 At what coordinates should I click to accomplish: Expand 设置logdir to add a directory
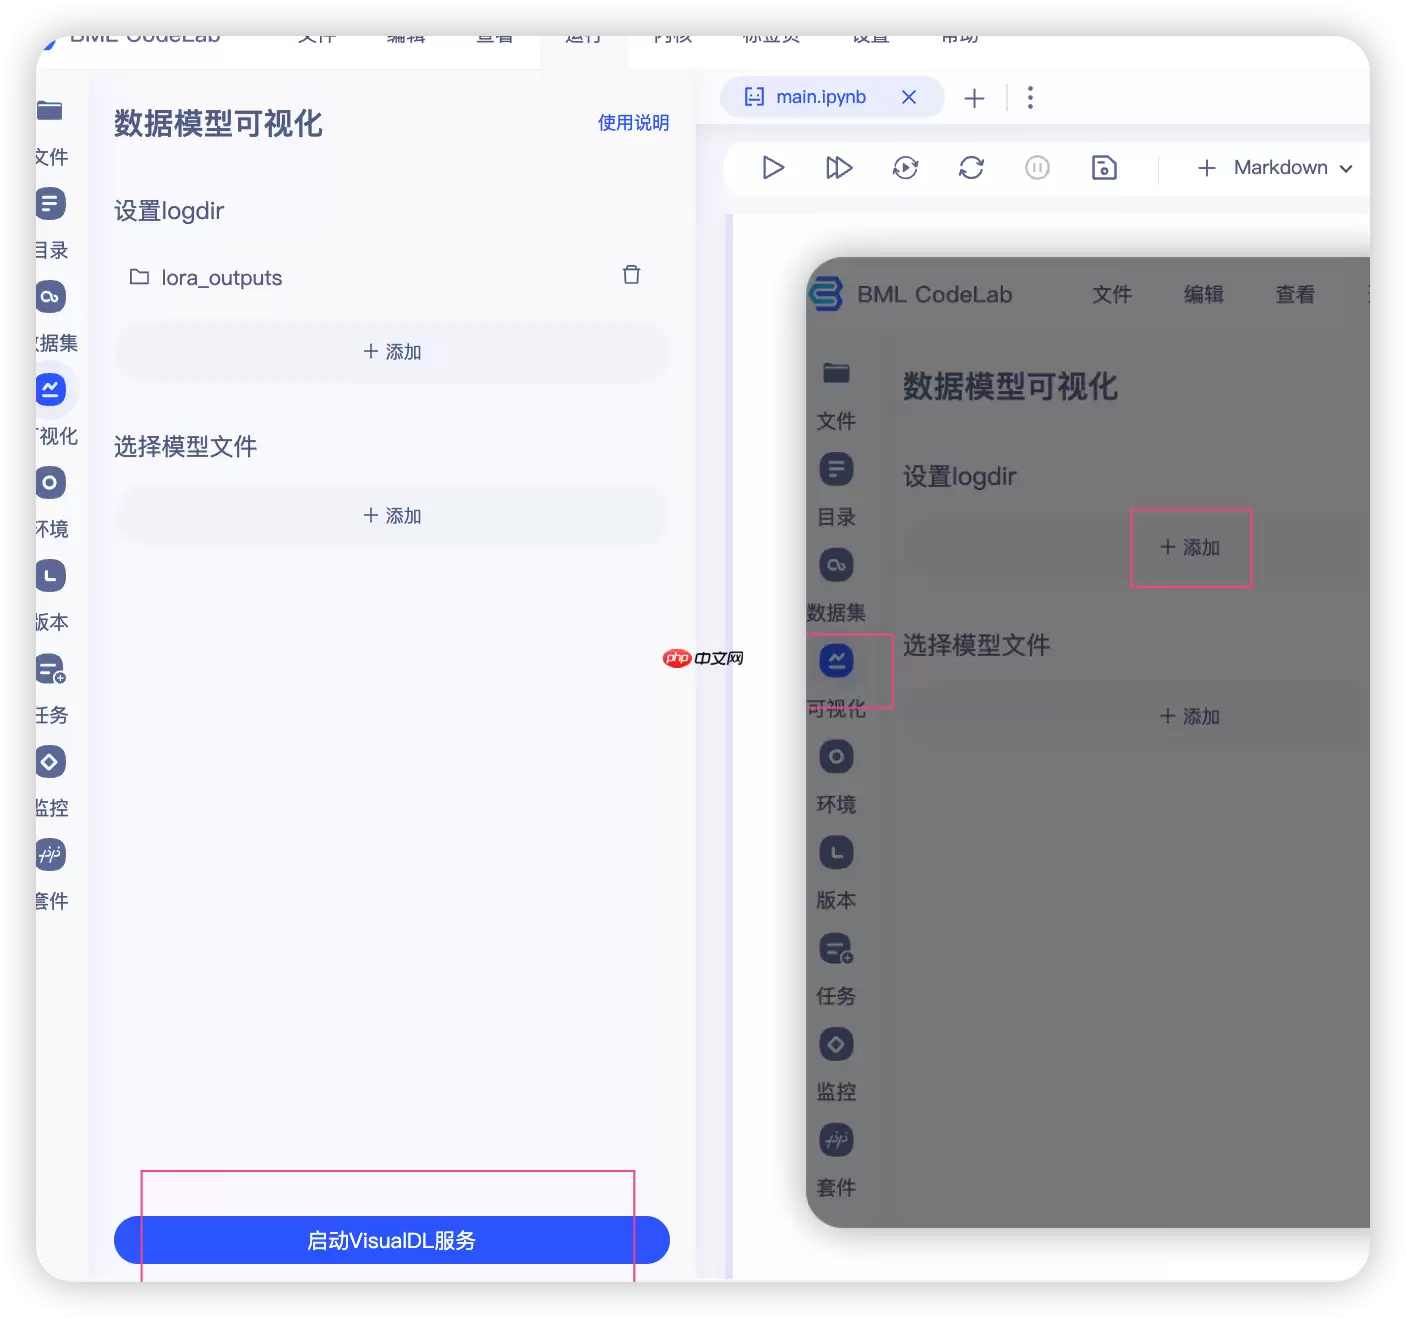click(x=392, y=352)
